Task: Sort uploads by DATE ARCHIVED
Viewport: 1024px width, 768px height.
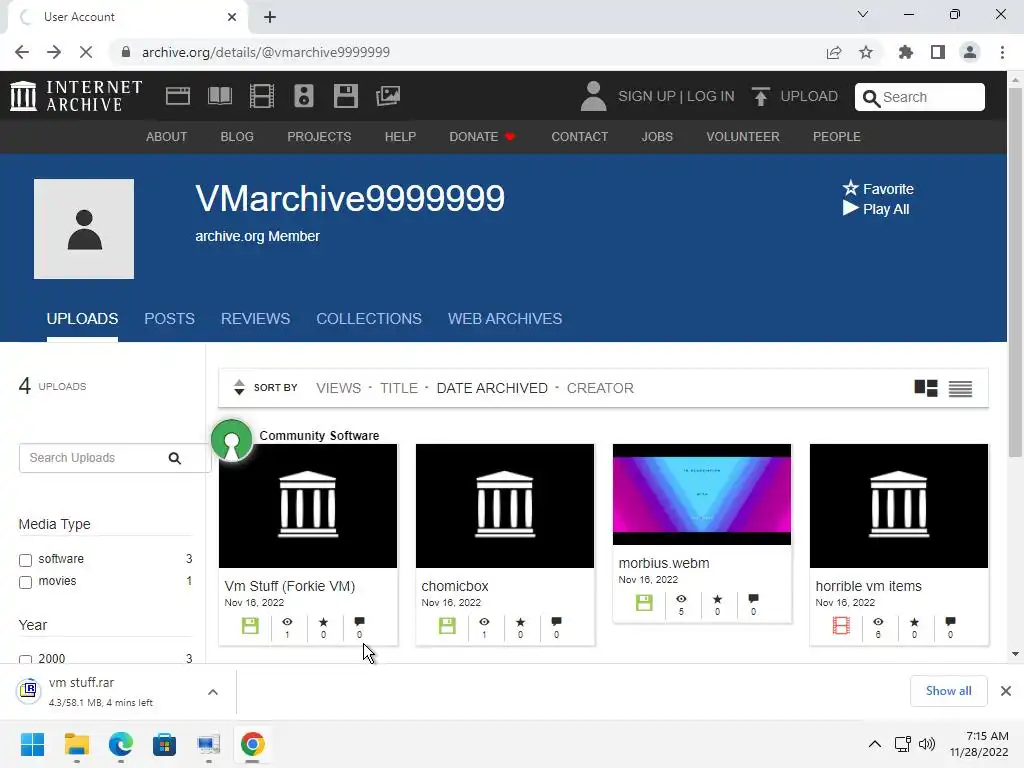Action: [492, 388]
